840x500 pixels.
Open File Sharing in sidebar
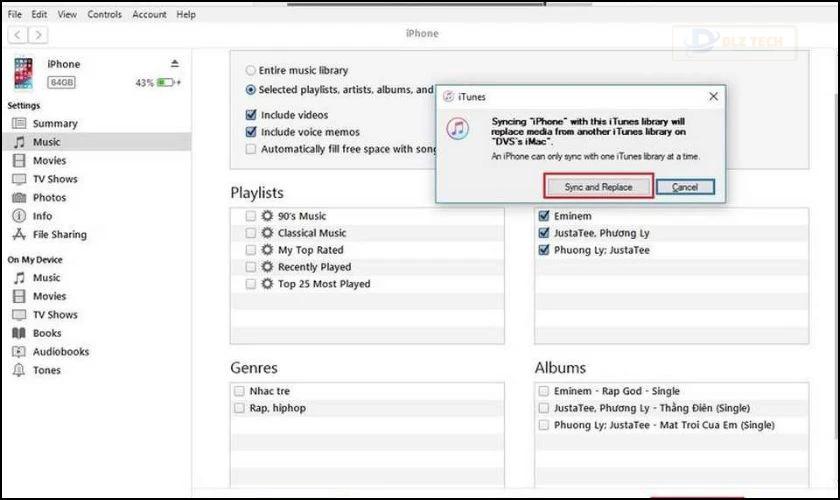point(59,235)
